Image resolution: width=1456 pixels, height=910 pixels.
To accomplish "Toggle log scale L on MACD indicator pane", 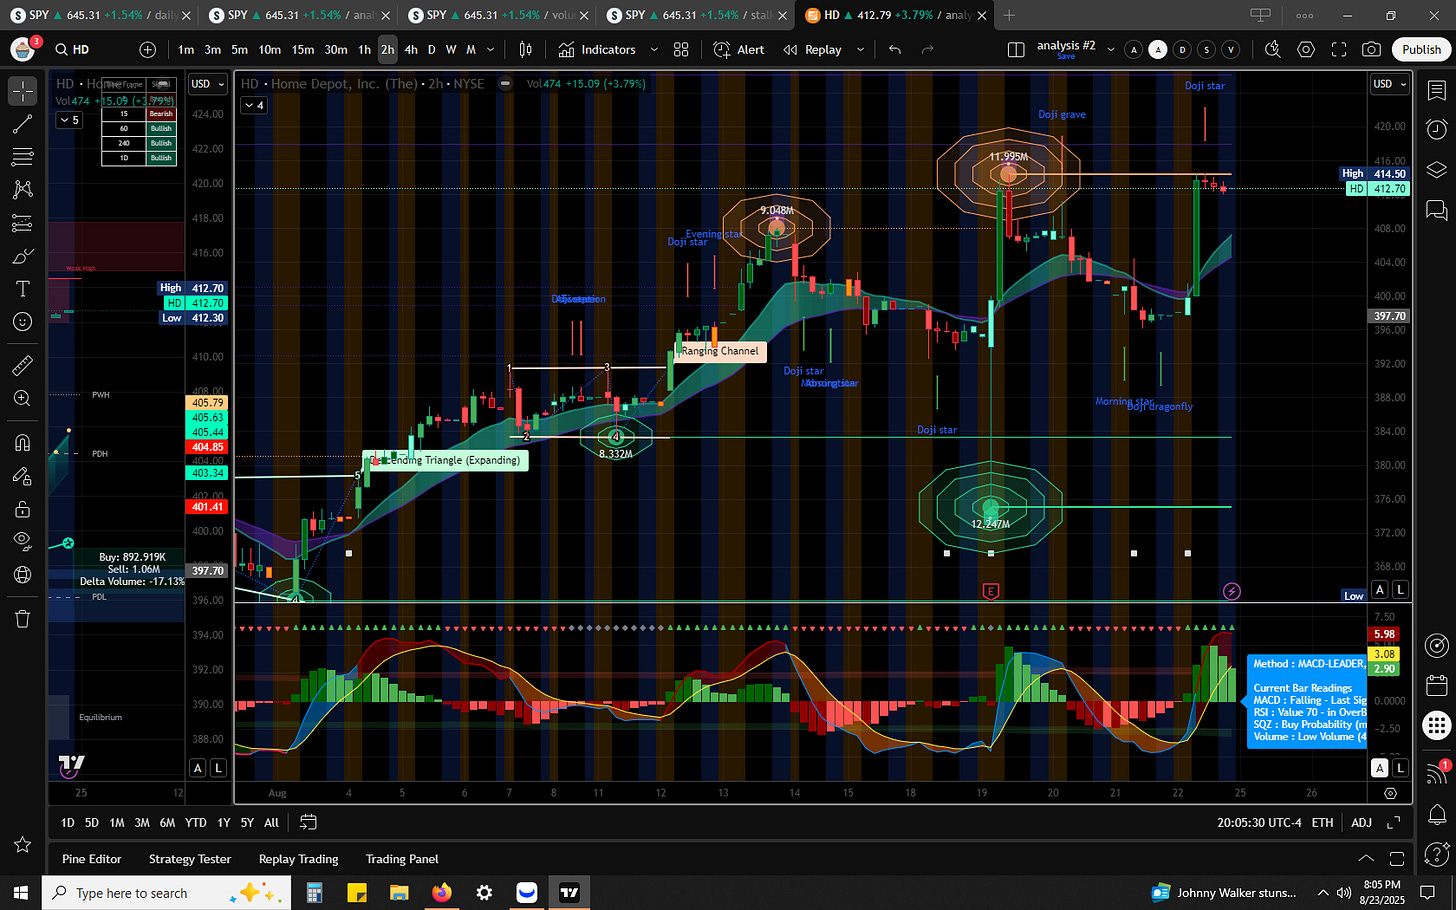I will click(x=1400, y=768).
